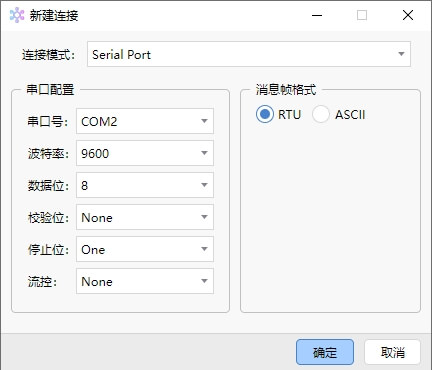
Task: Click the stop bits One value field
Action: pyautogui.click(x=145, y=249)
